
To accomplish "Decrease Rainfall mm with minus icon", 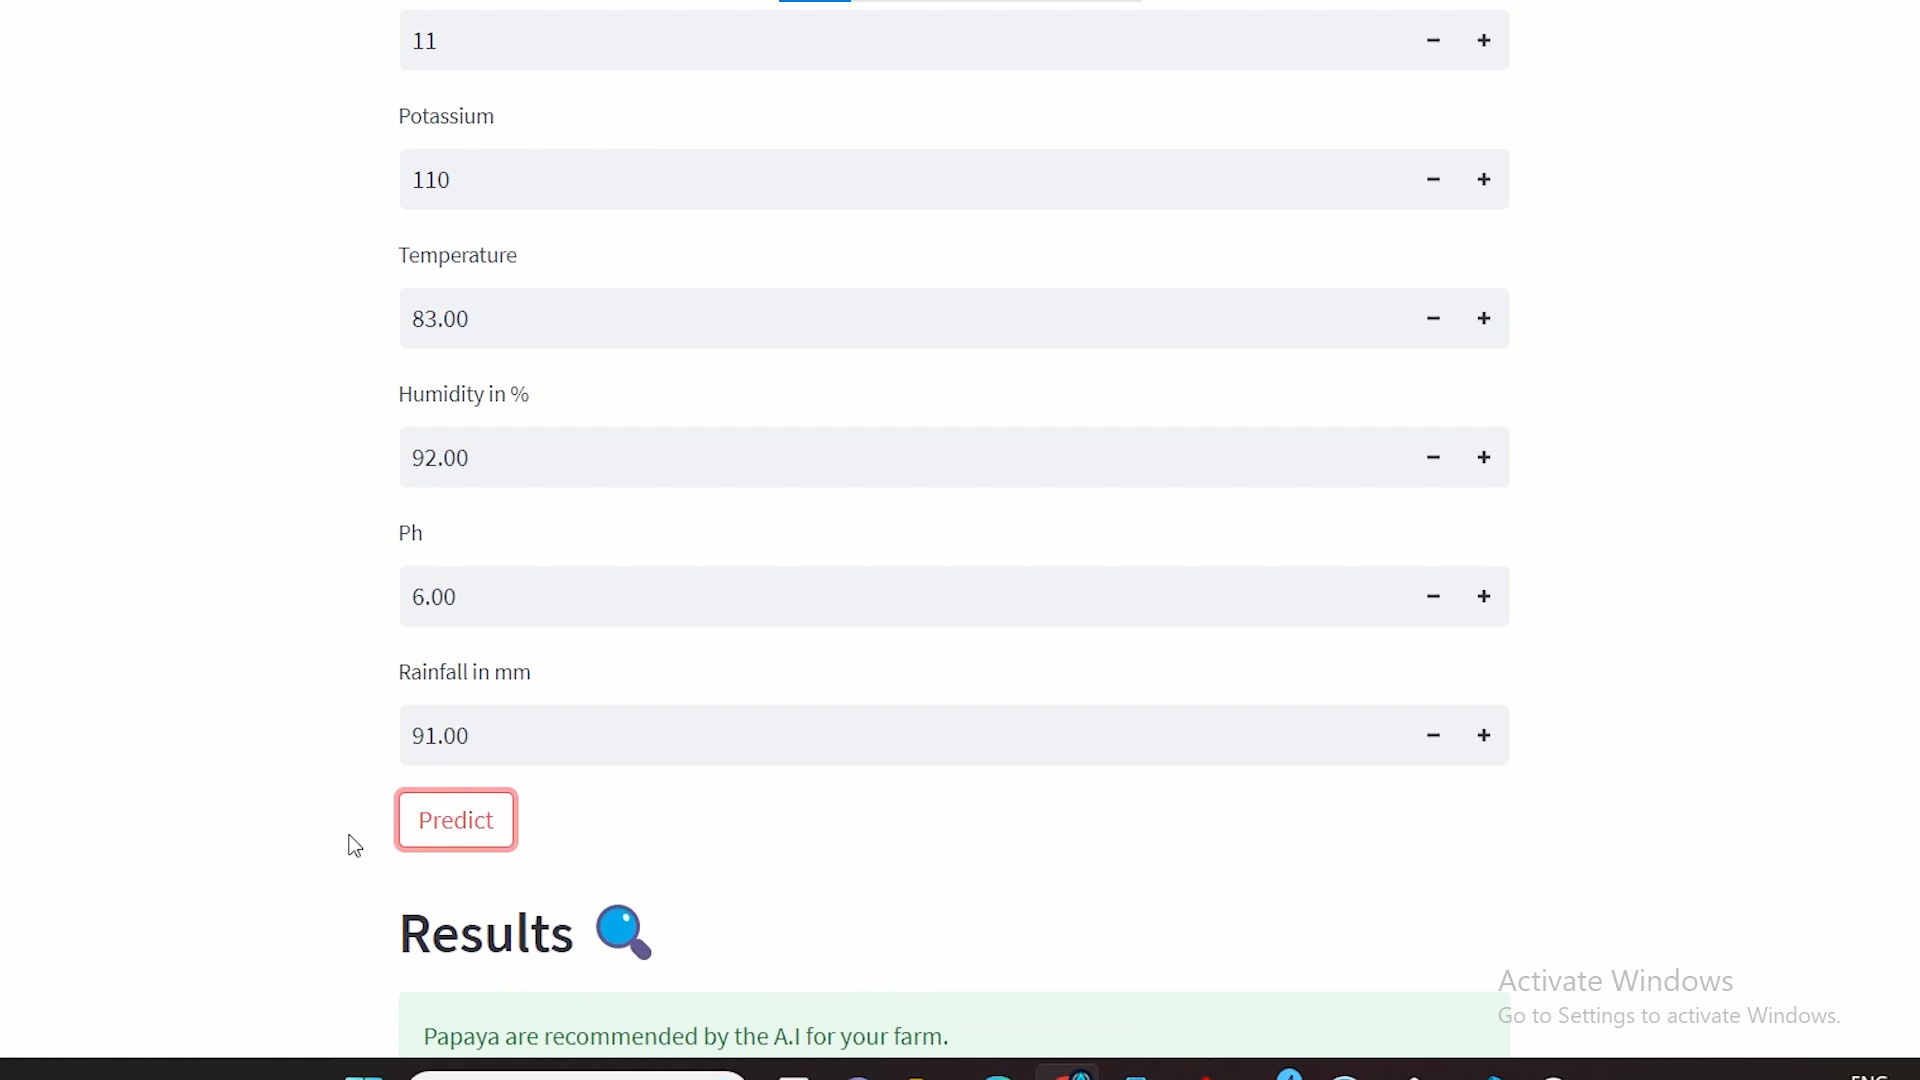I will 1433,735.
